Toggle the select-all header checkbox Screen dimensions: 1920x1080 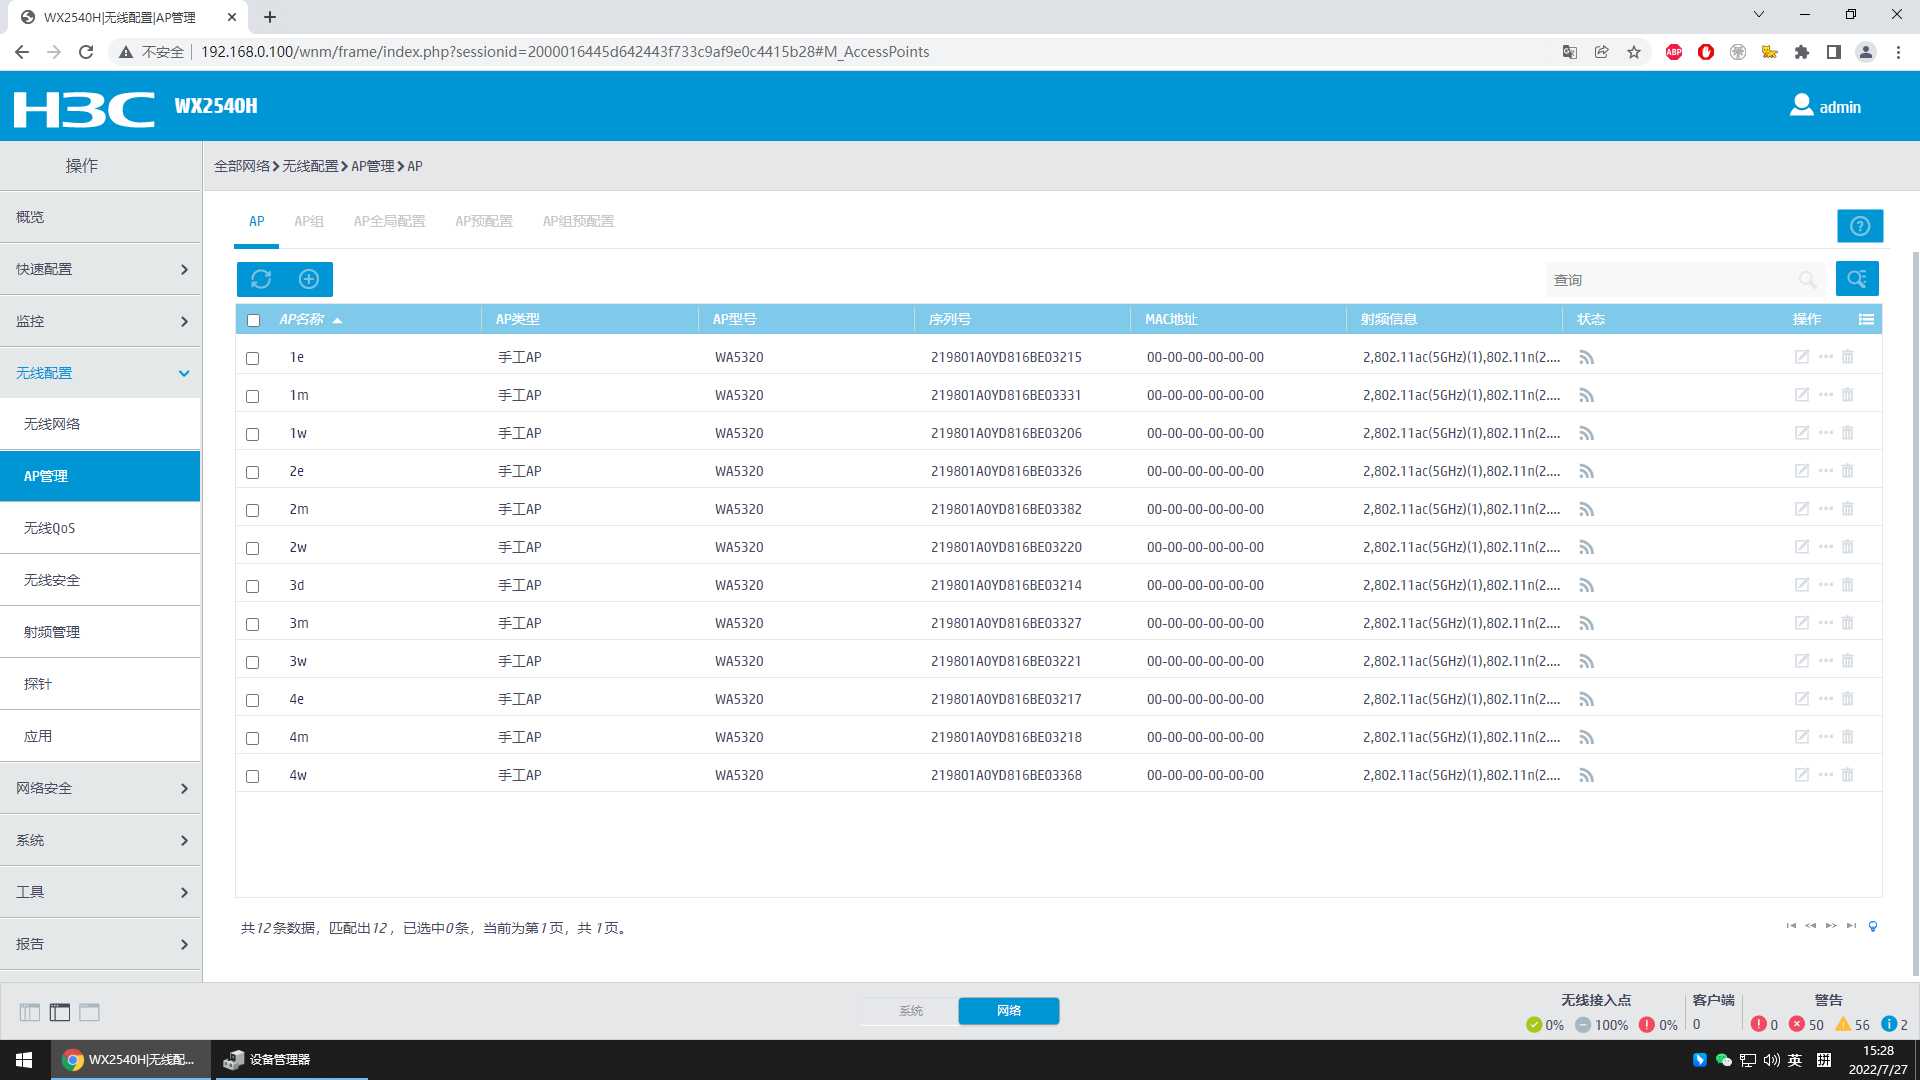pos(253,321)
